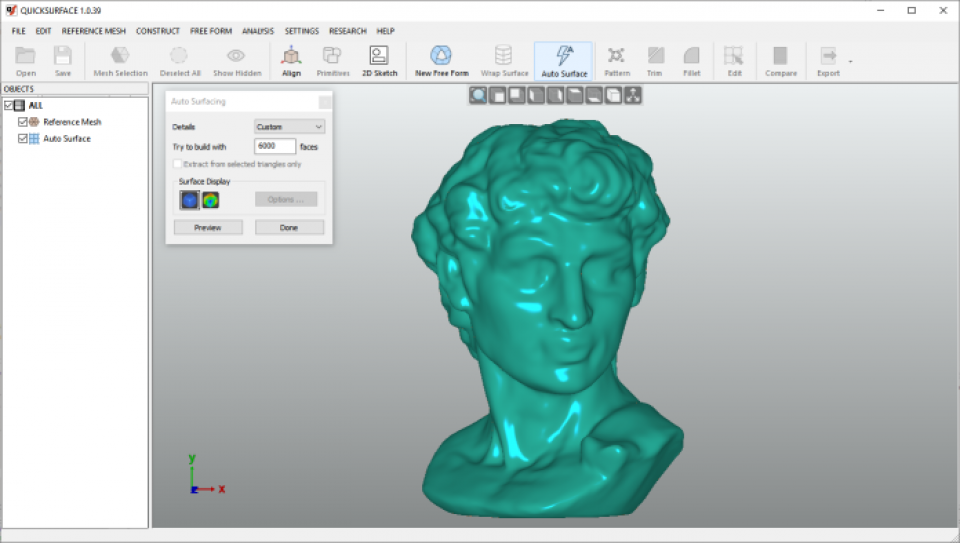Click the axes orientation view icon
The image size is (960, 543).
pyautogui.click(x=632, y=95)
